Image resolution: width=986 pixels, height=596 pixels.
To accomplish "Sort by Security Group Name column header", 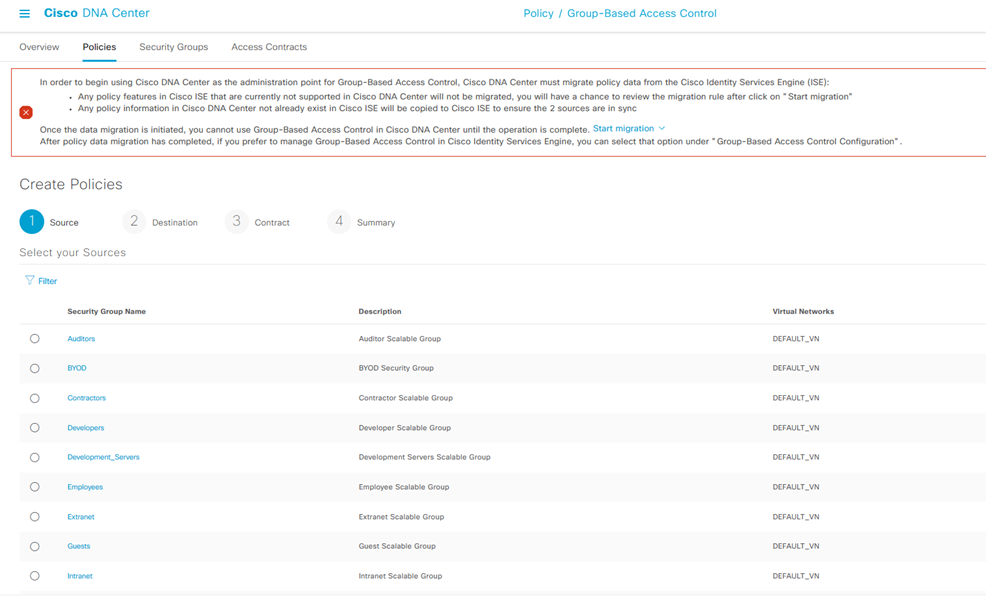I will (106, 312).
